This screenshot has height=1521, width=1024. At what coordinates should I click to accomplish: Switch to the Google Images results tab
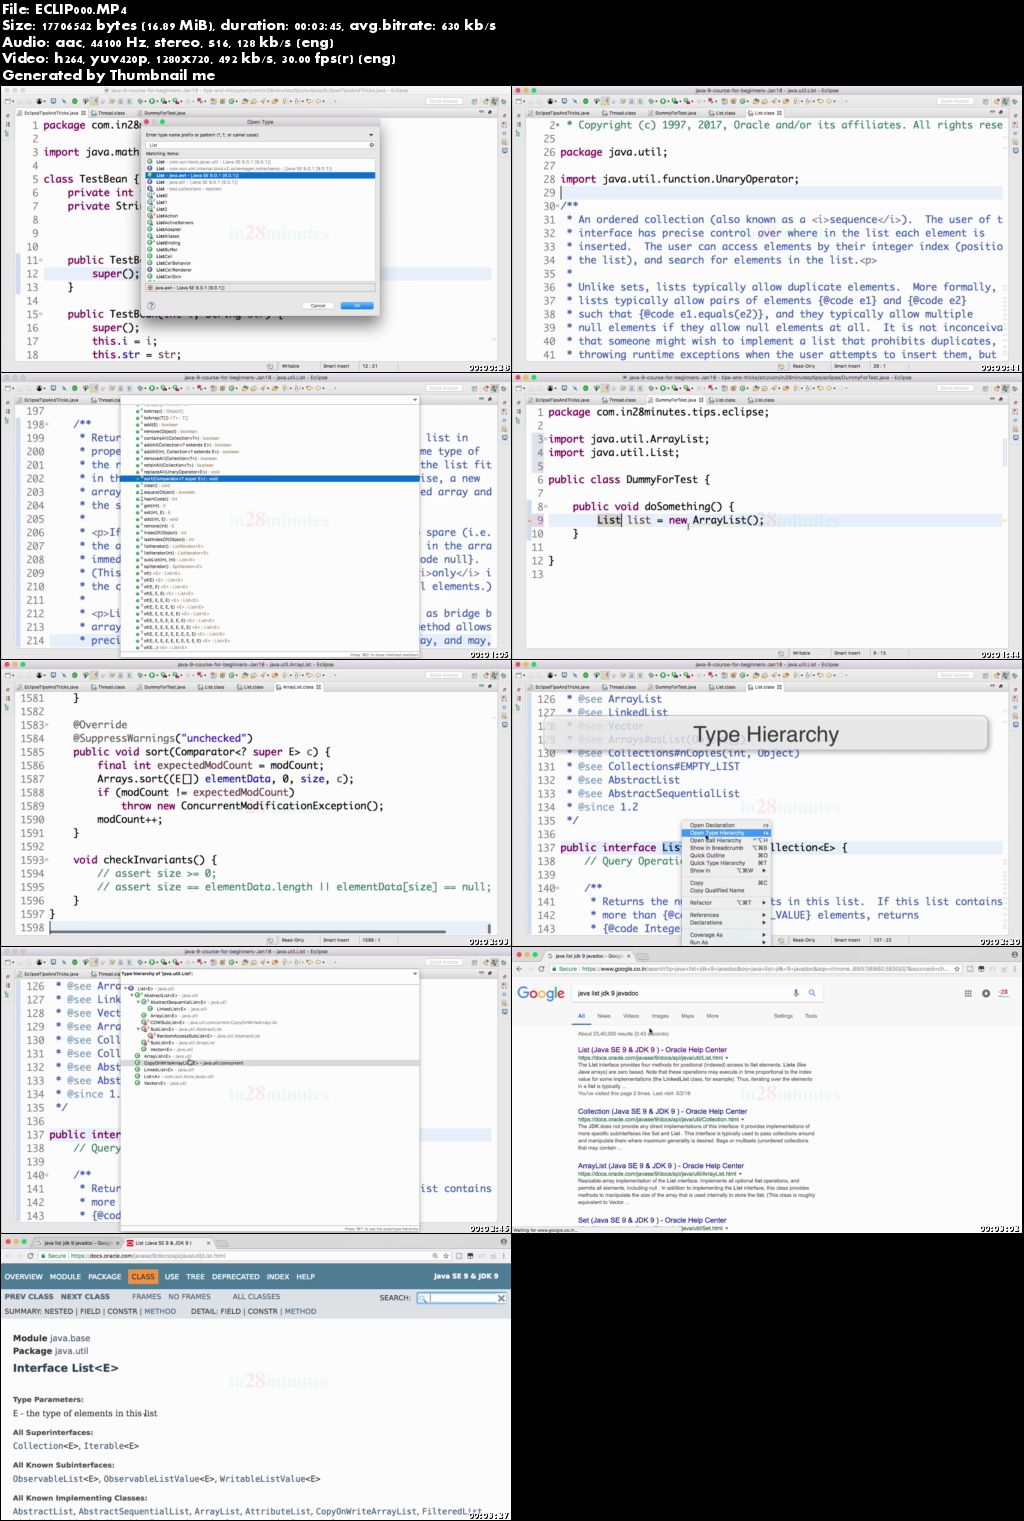coord(660,1016)
